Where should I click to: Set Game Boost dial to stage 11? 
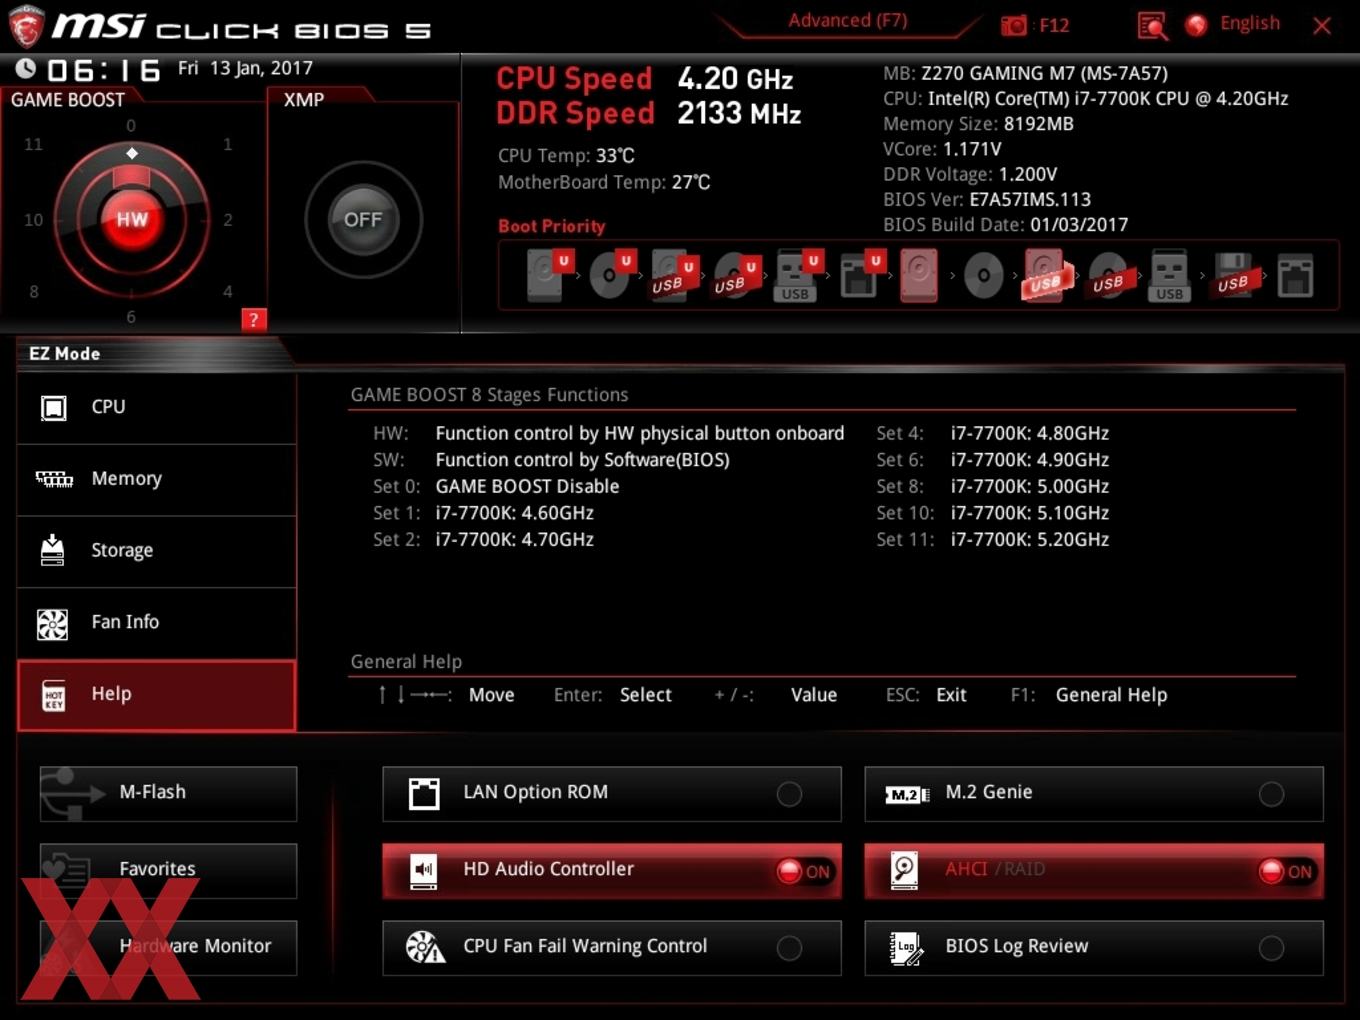(x=33, y=144)
